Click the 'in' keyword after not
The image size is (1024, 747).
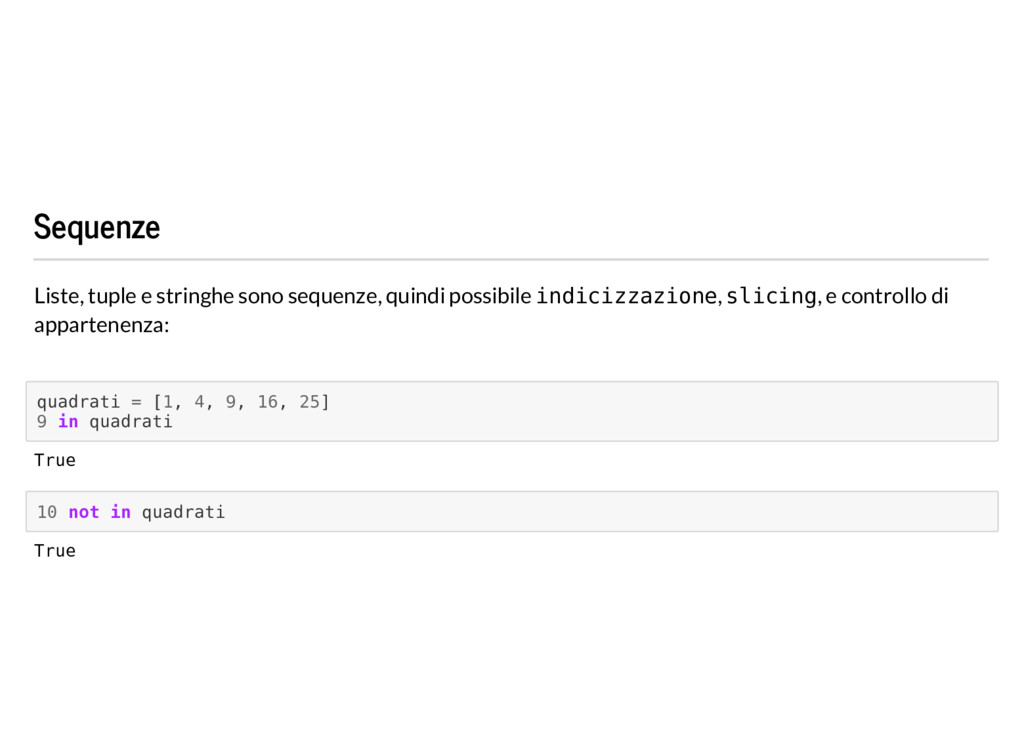120,512
